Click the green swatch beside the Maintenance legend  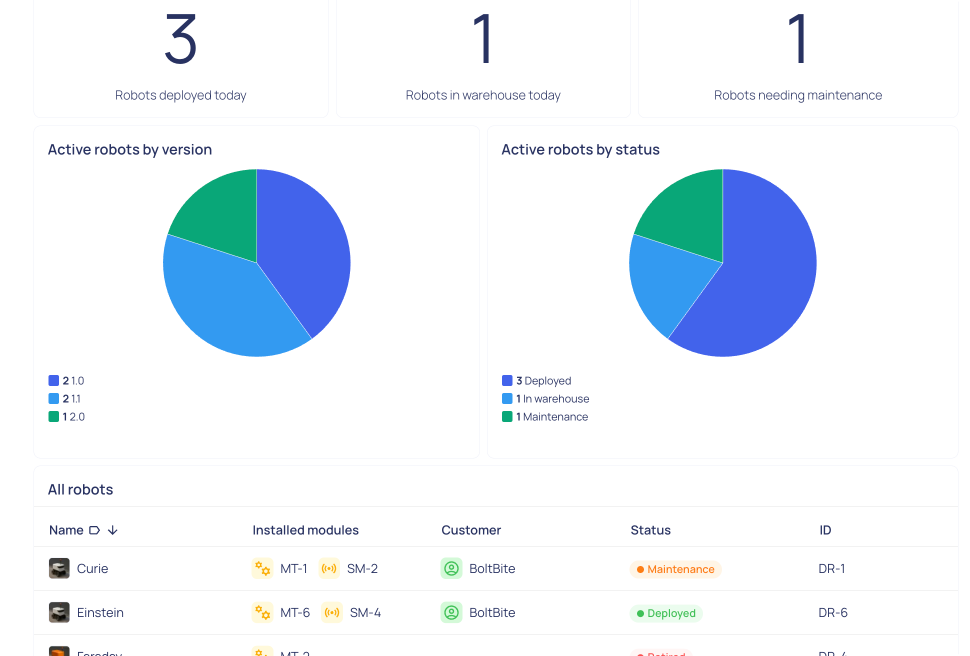click(506, 416)
